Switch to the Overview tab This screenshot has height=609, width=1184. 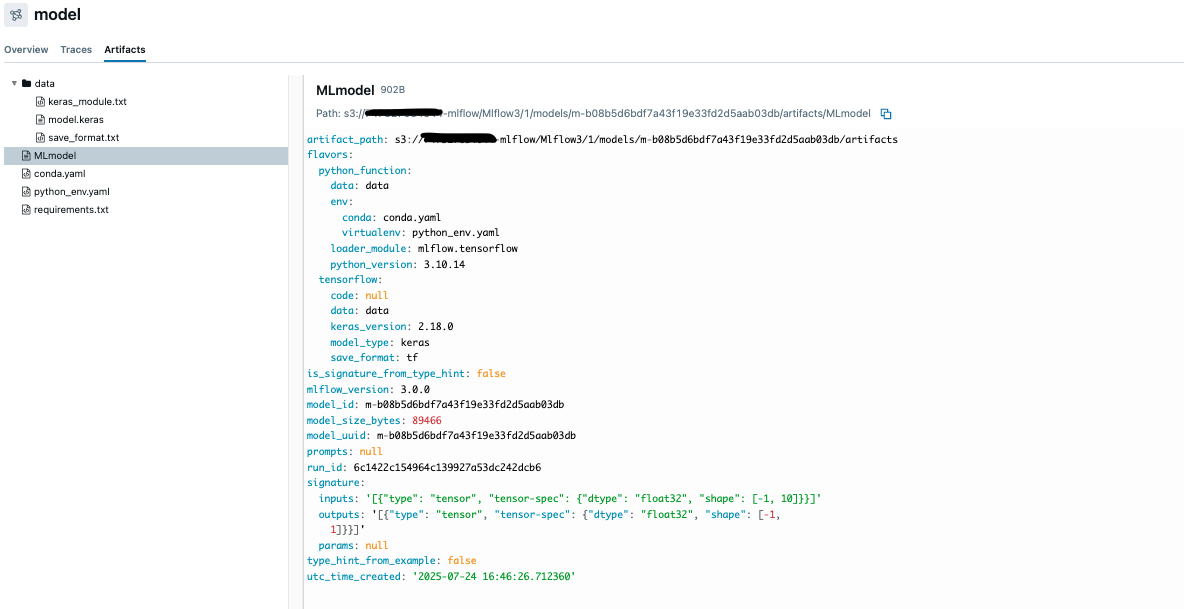[x=26, y=49]
